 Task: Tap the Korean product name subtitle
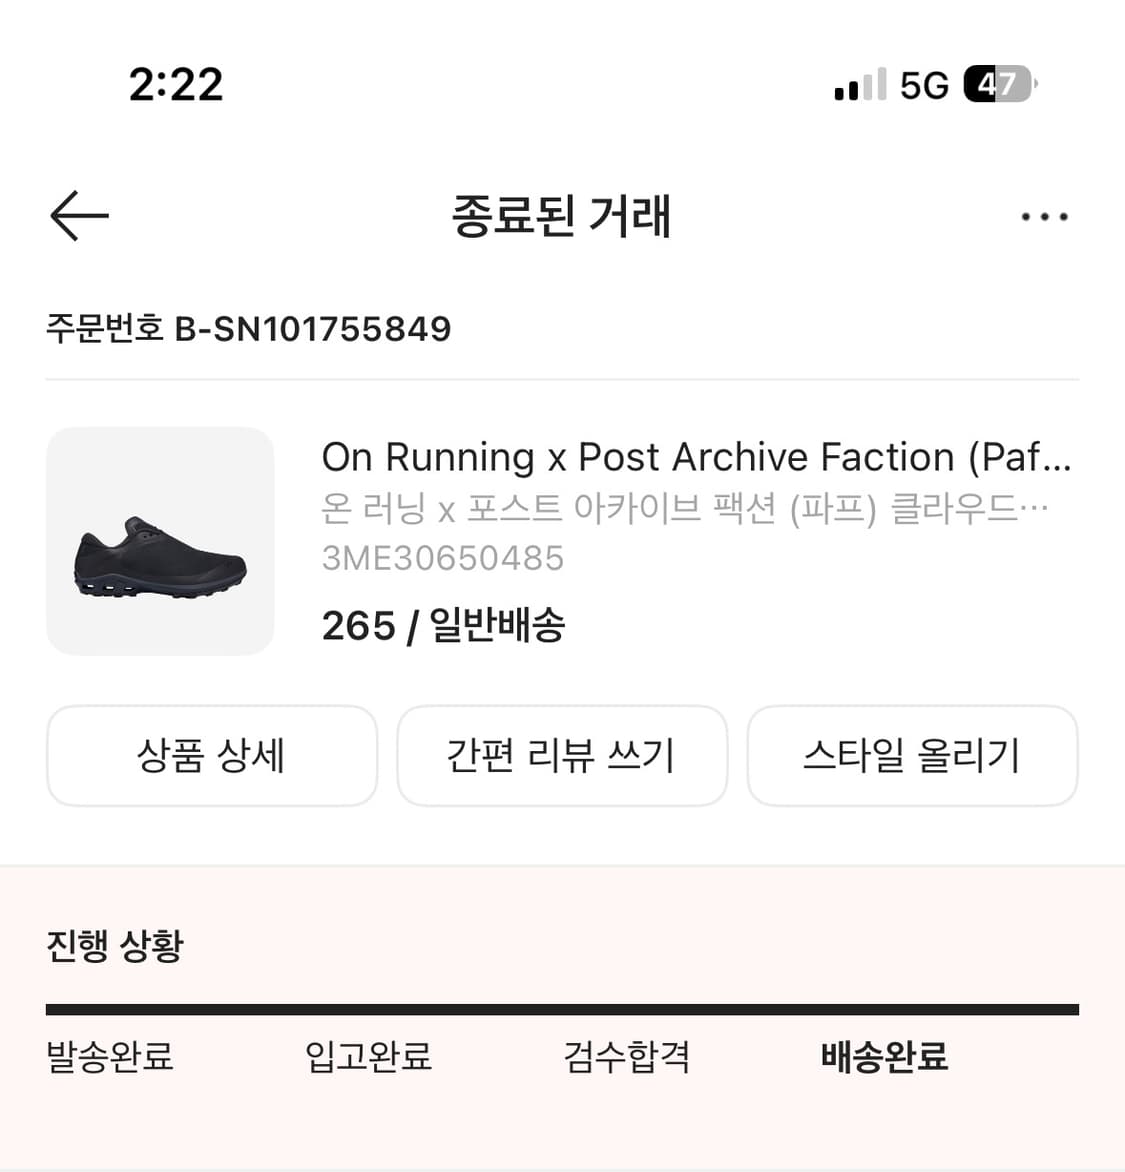[x=685, y=509]
